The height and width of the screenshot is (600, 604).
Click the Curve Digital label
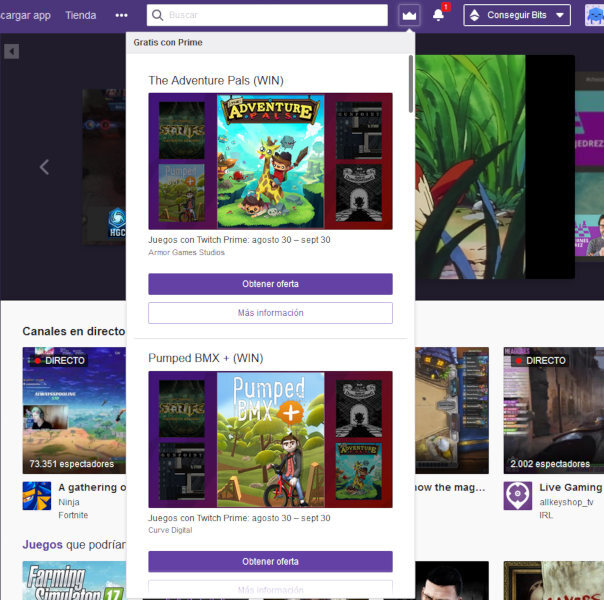tap(170, 530)
